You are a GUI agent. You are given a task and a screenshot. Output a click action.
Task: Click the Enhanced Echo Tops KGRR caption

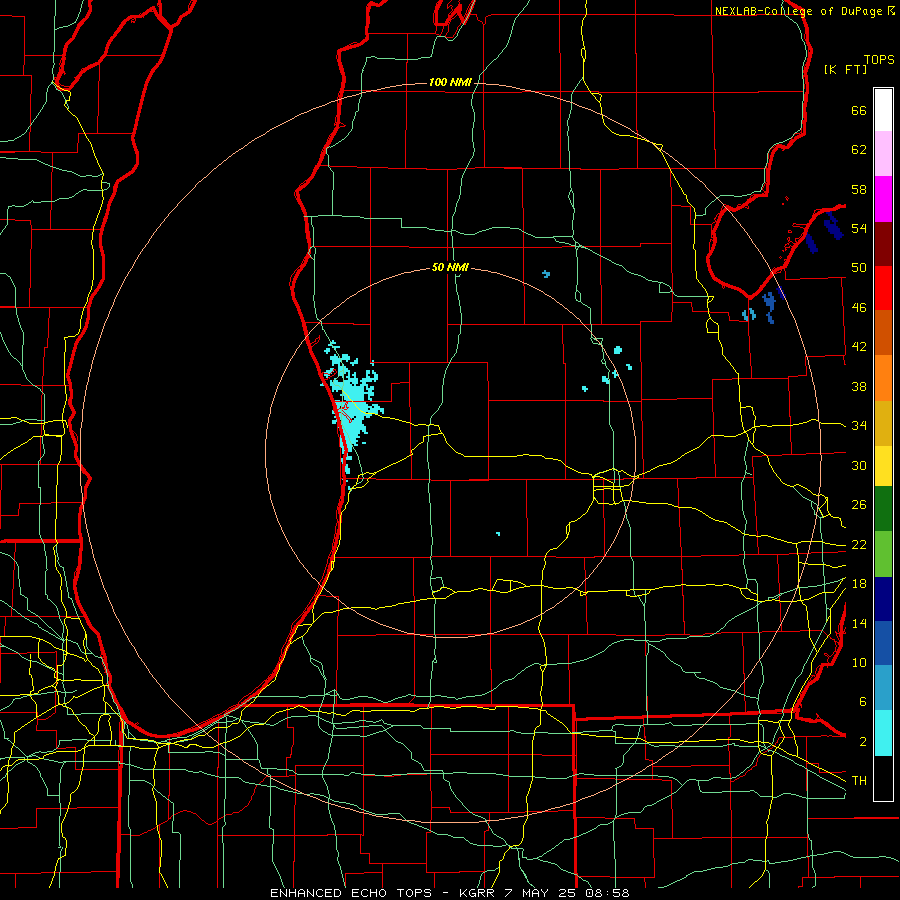[449, 893]
